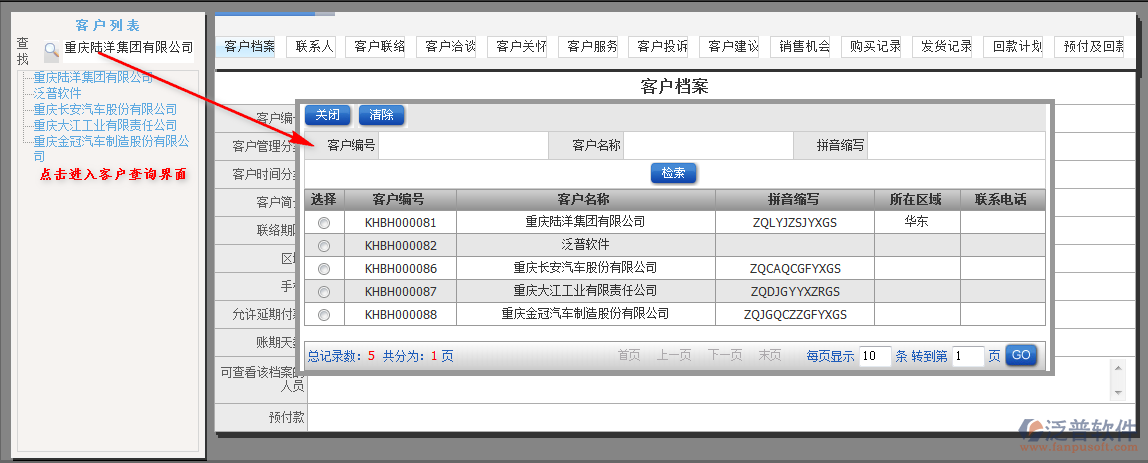Click the 每页显示 count field
The height and width of the screenshot is (463, 1148).
pos(874,356)
